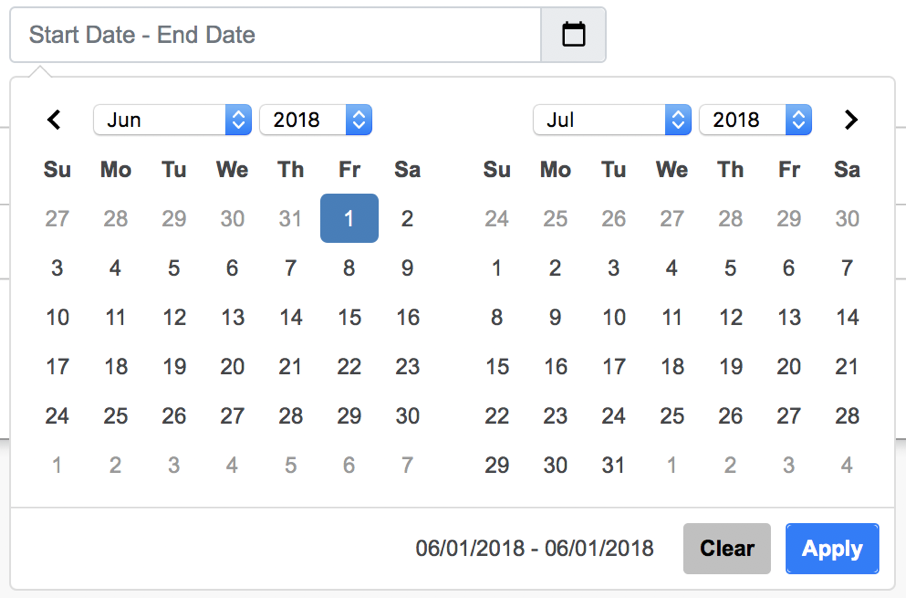Select June 12 in the left calendar

[174, 317]
